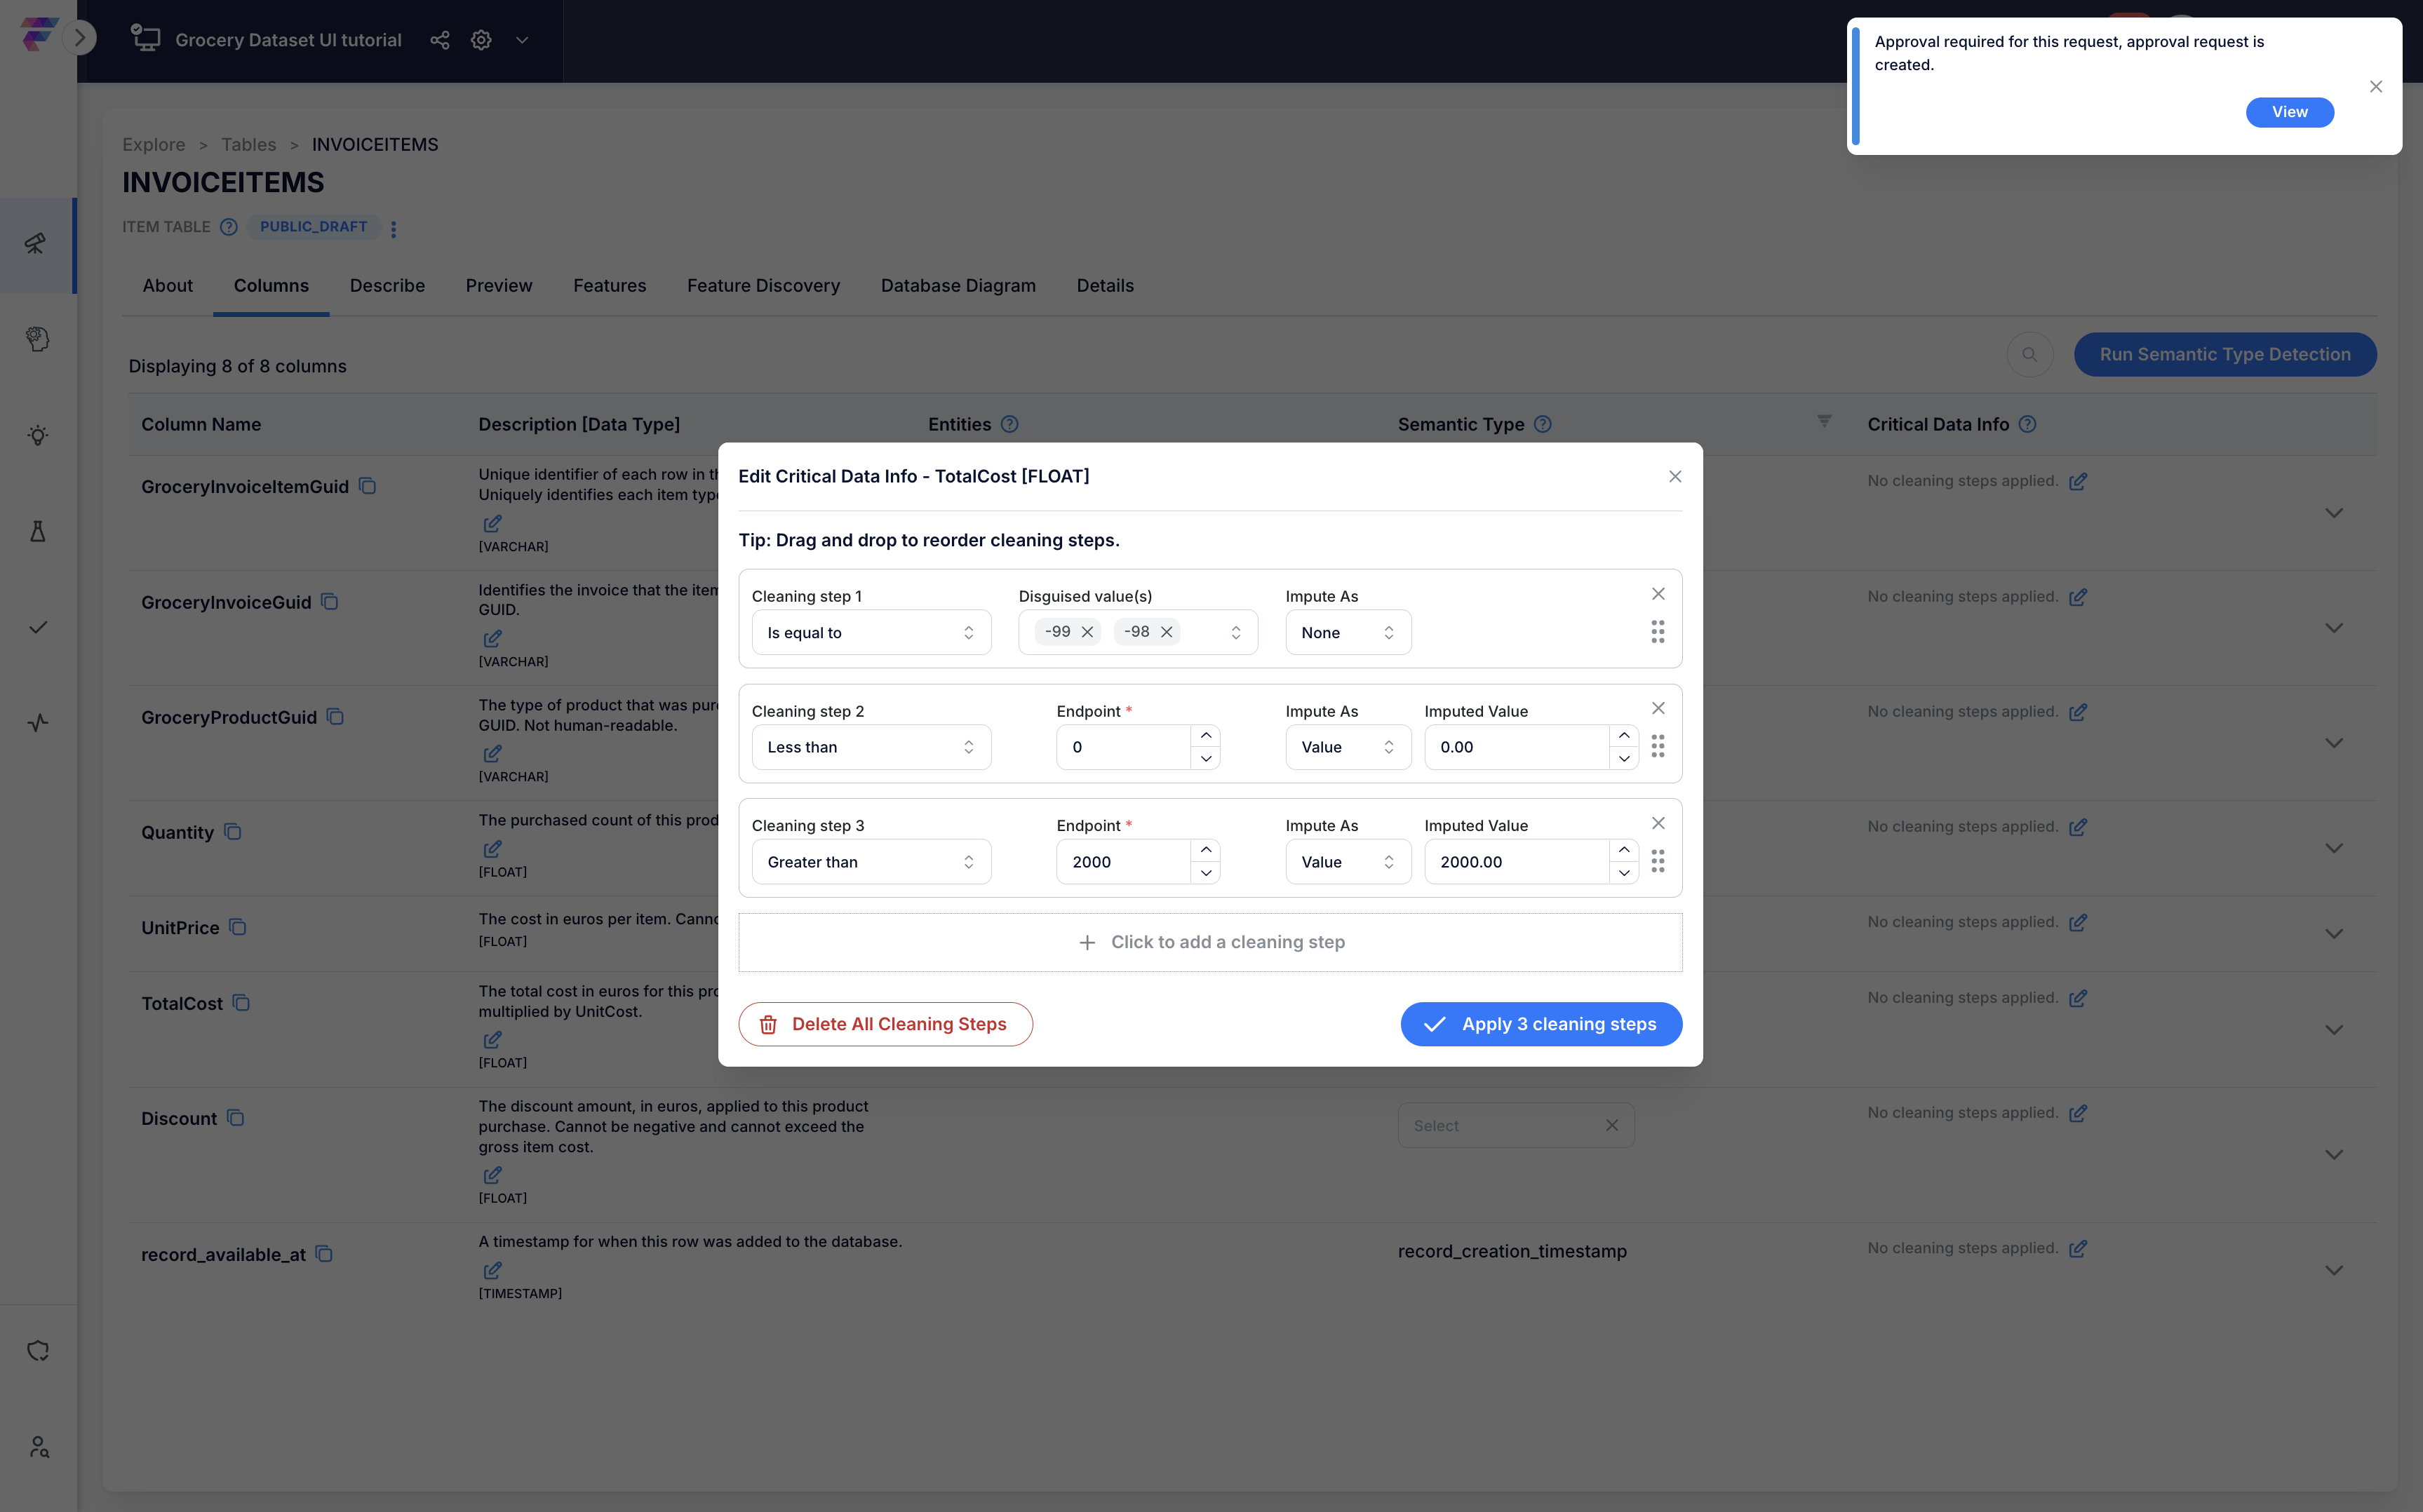This screenshot has width=2423, height=1512.
Task: Grab the drag handle of cleaning step 1
Action: click(x=1658, y=632)
